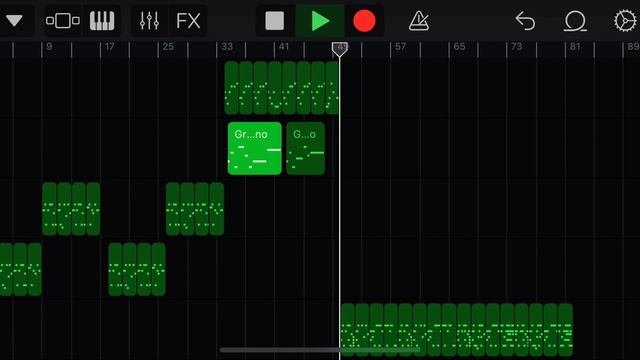Select the top-track region before the playhead
Screen dimensions: 640x360
click(282, 88)
